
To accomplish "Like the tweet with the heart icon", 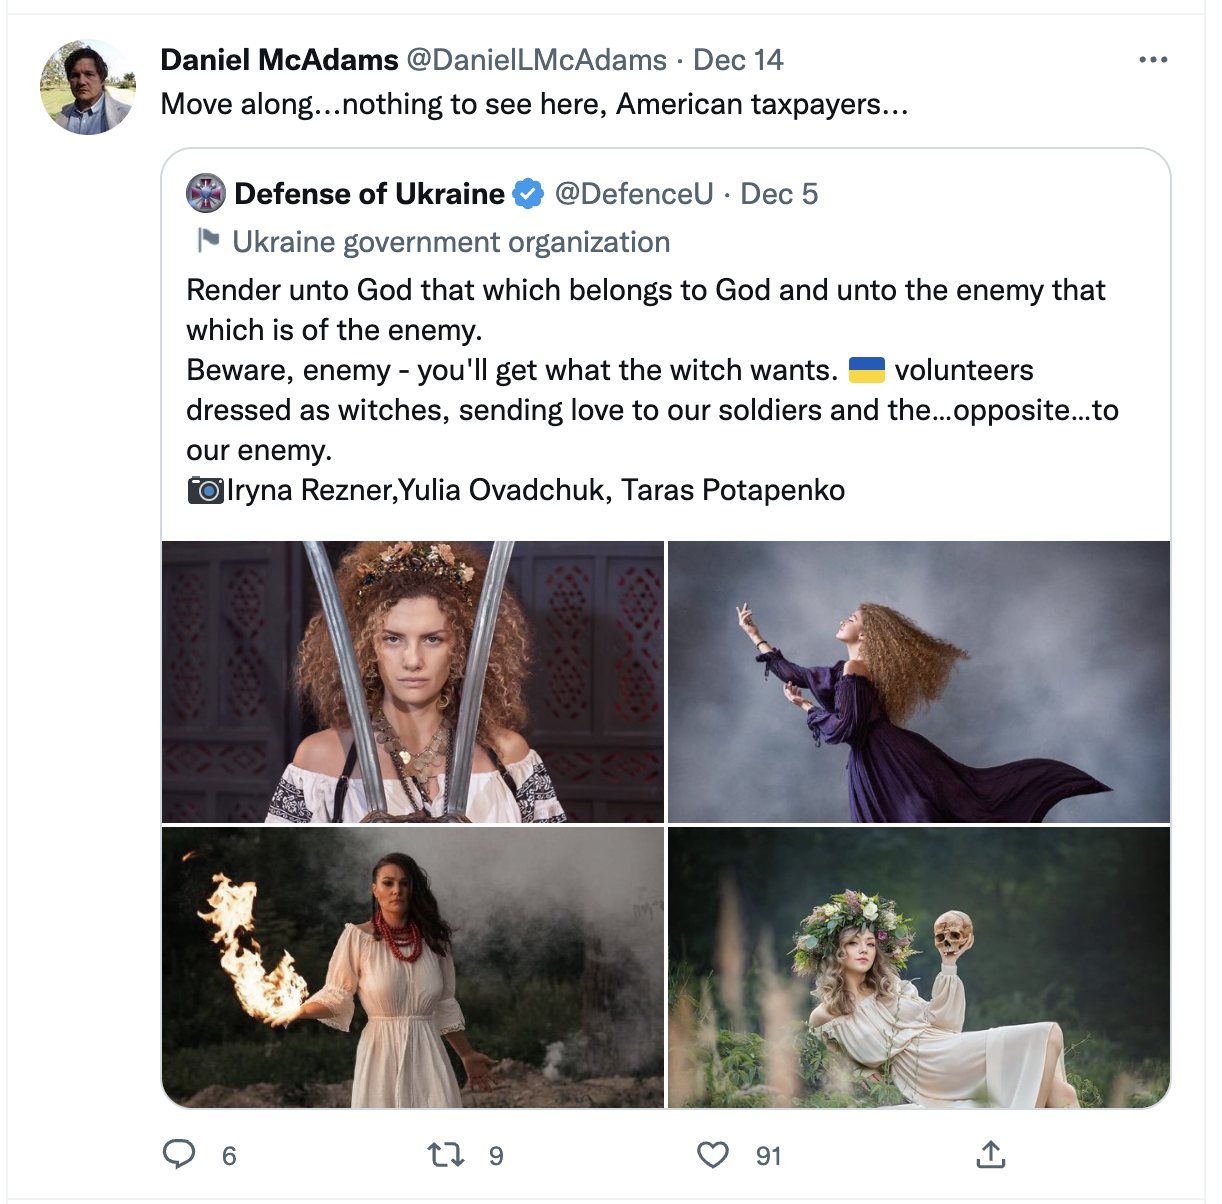I will point(713,1155).
